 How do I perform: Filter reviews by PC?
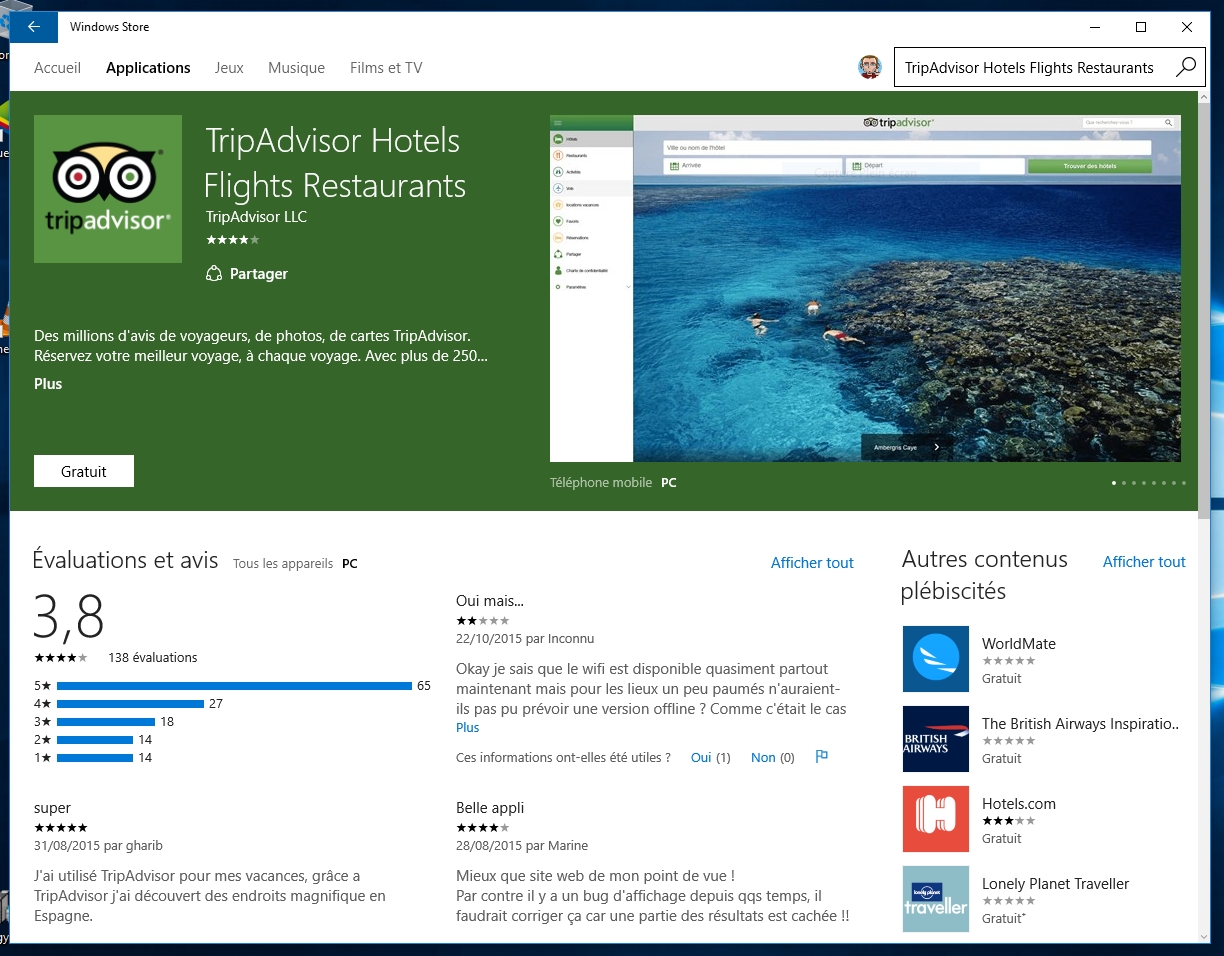[350, 564]
